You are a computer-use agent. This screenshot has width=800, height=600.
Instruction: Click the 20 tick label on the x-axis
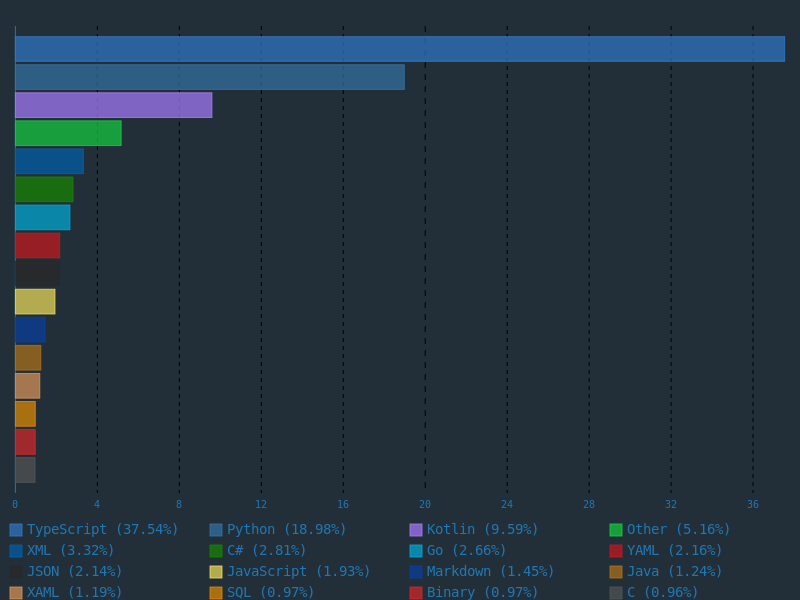(x=425, y=505)
